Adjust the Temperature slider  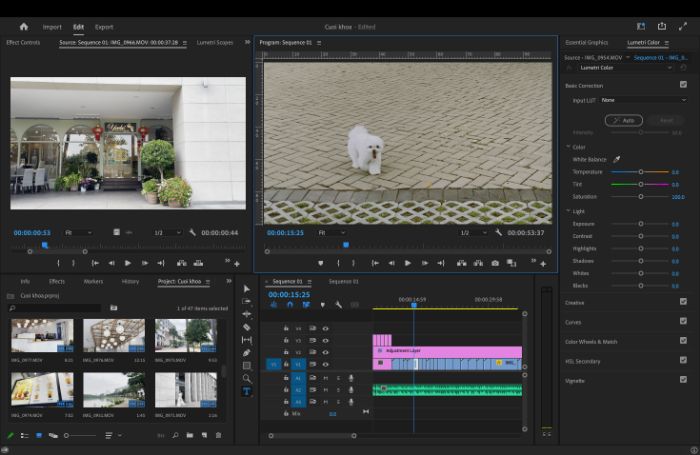(640, 172)
